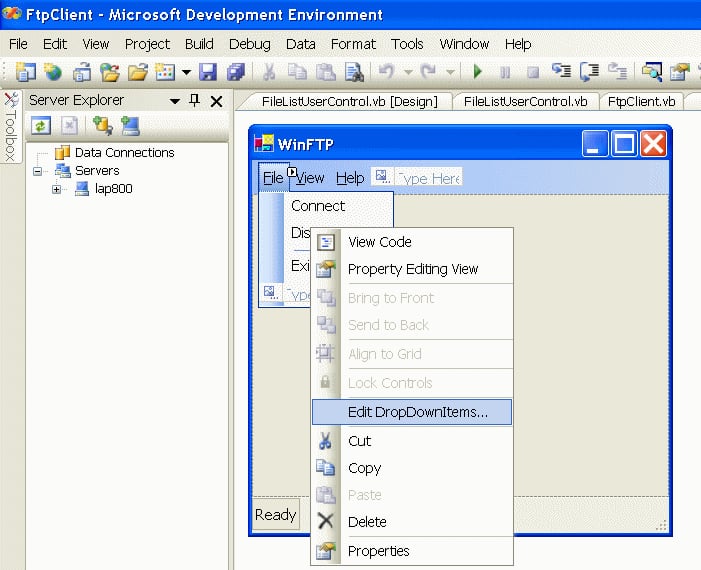Choose Properties in the context menu

412,551
